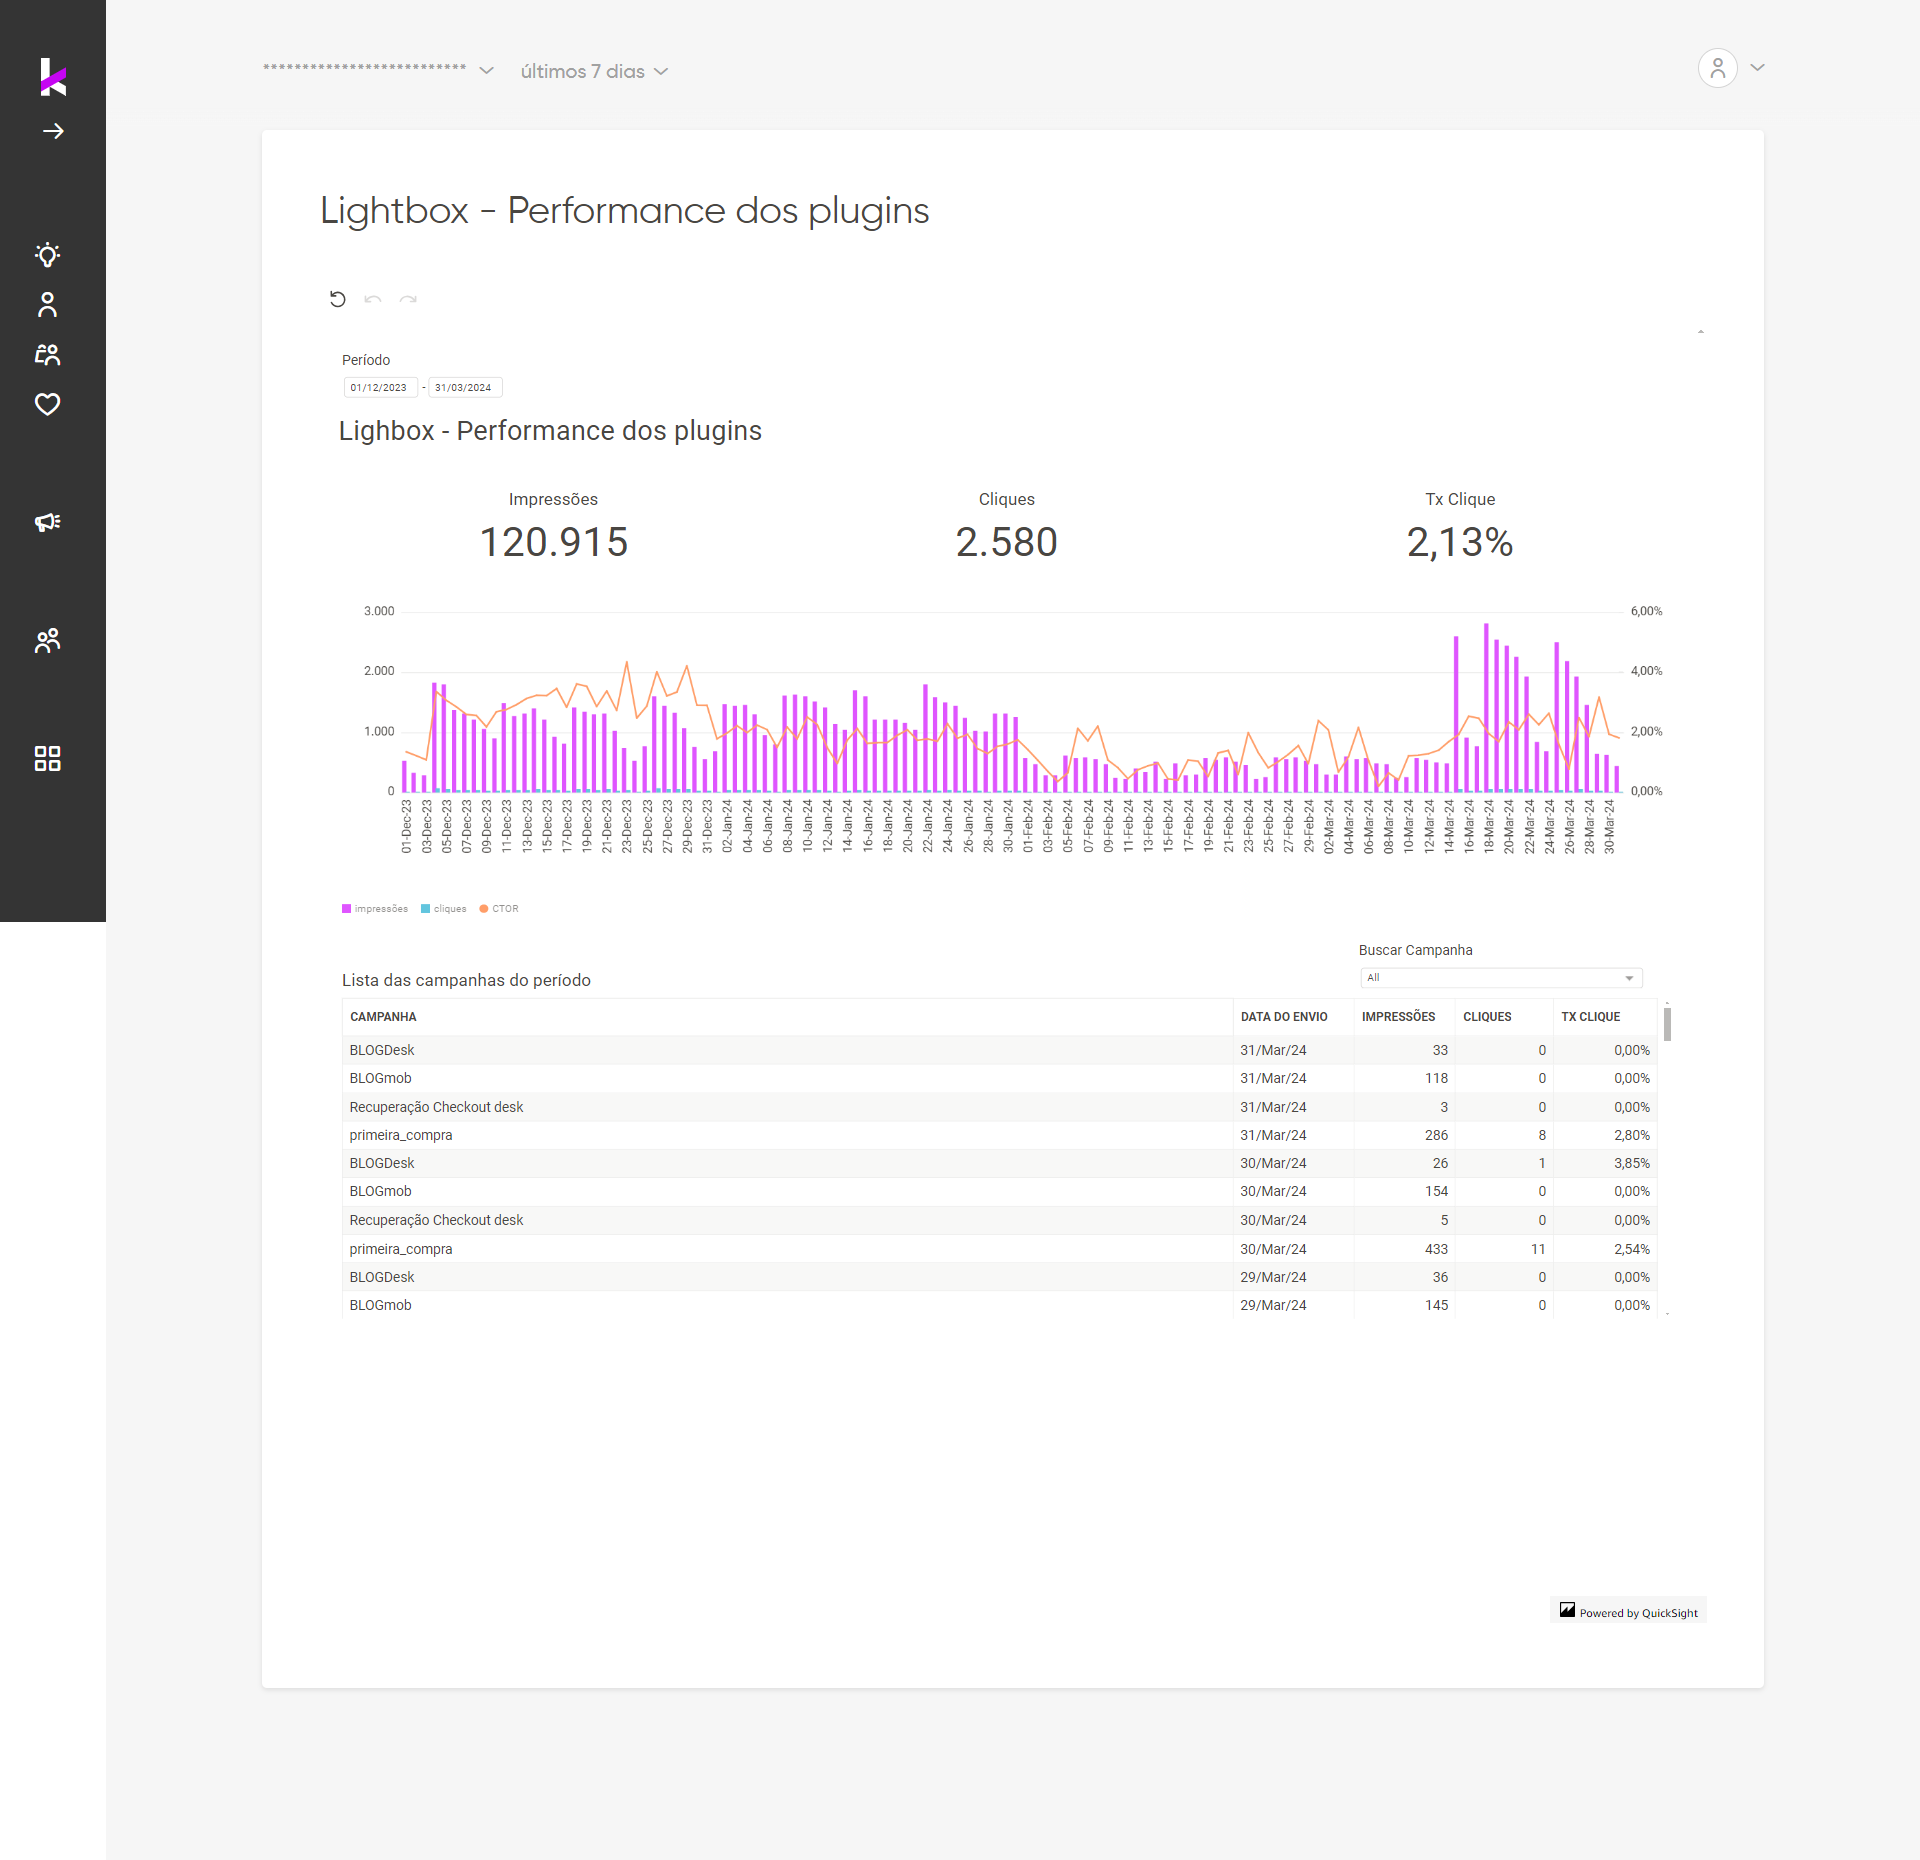The image size is (1920, 1860).
Task: Click the Powered by QuickSight link
Action: [1629, 1612]
